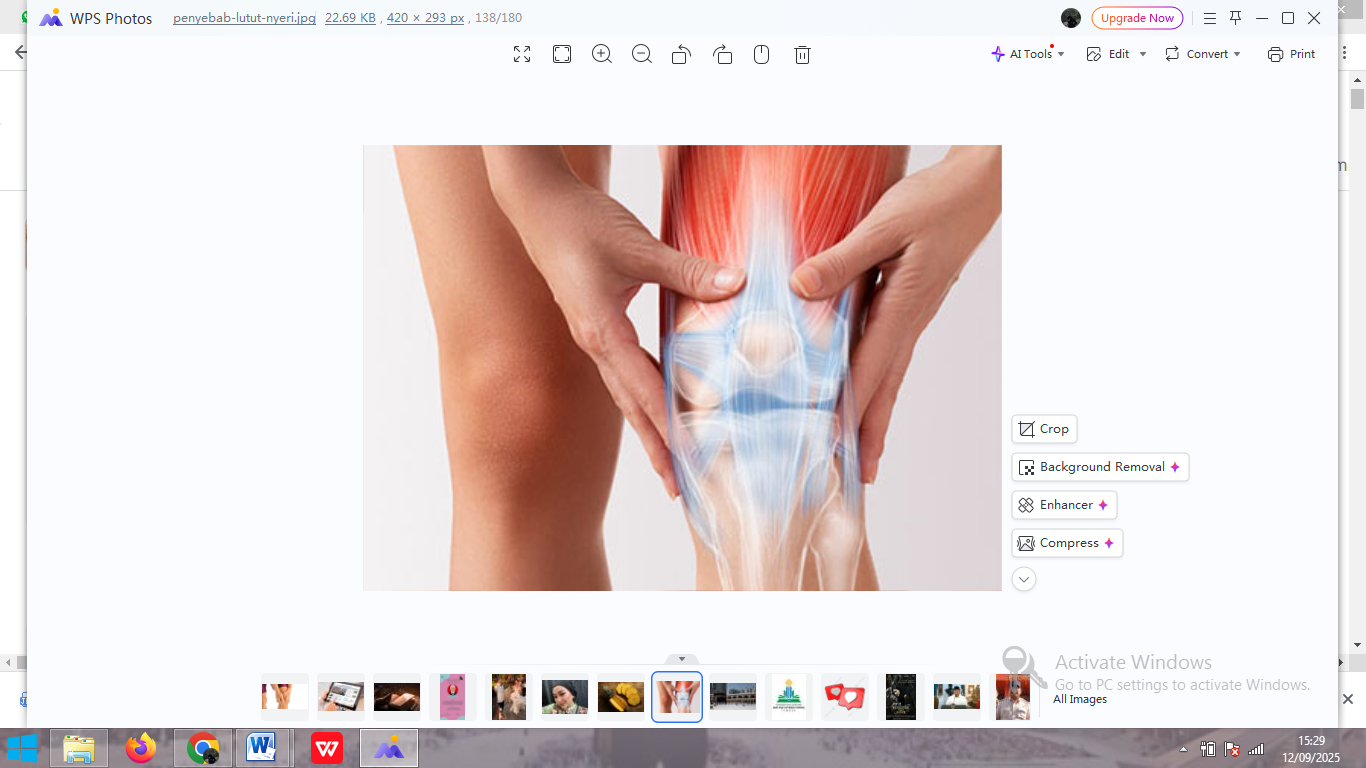Select the dark book thumbnail
The height and width of the screenshot is (768, 1366).
[x=397, y=697]
